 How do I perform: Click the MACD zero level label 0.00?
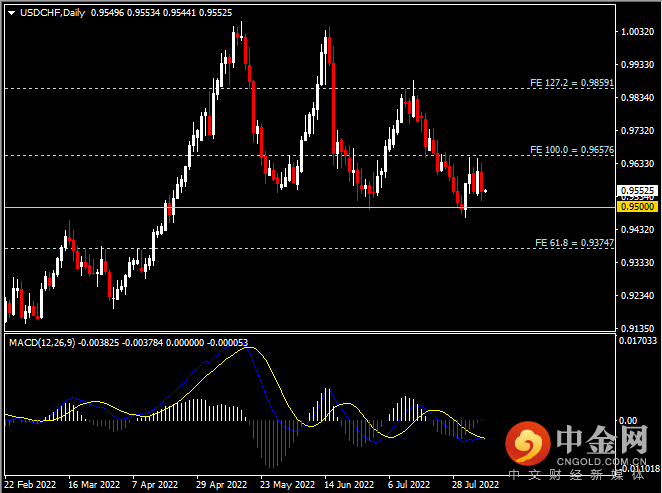pos(628,420)
